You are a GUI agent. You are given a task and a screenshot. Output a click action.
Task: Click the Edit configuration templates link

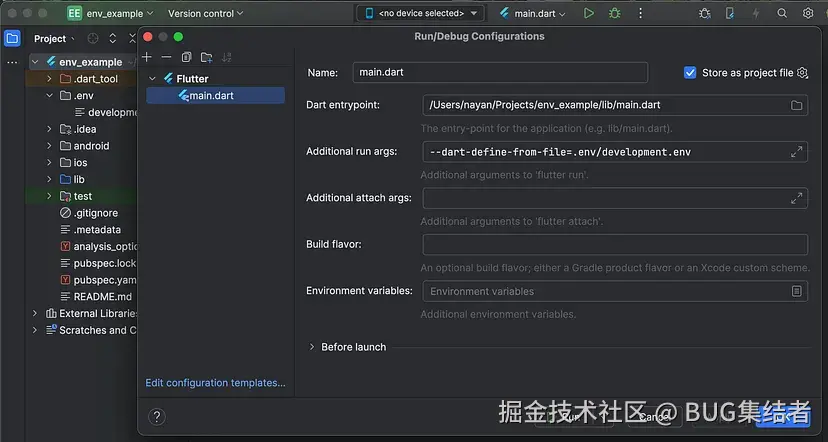tap(215, 383)
